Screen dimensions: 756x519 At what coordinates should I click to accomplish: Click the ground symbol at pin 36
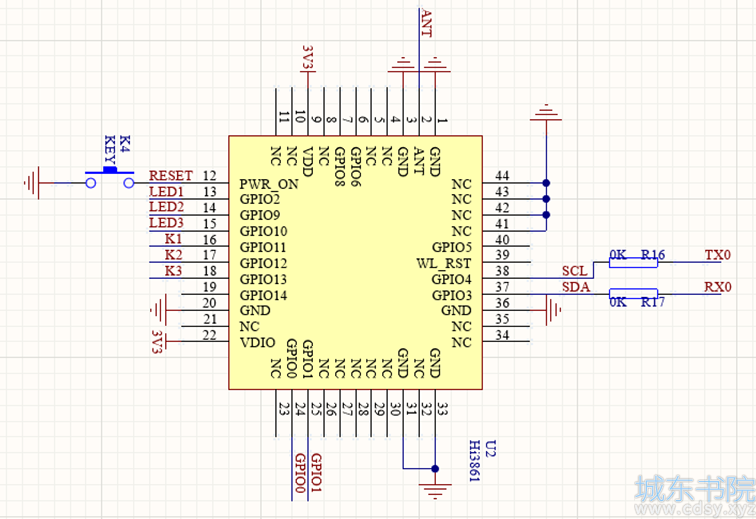pyautogui.click(x=554, y=310)
